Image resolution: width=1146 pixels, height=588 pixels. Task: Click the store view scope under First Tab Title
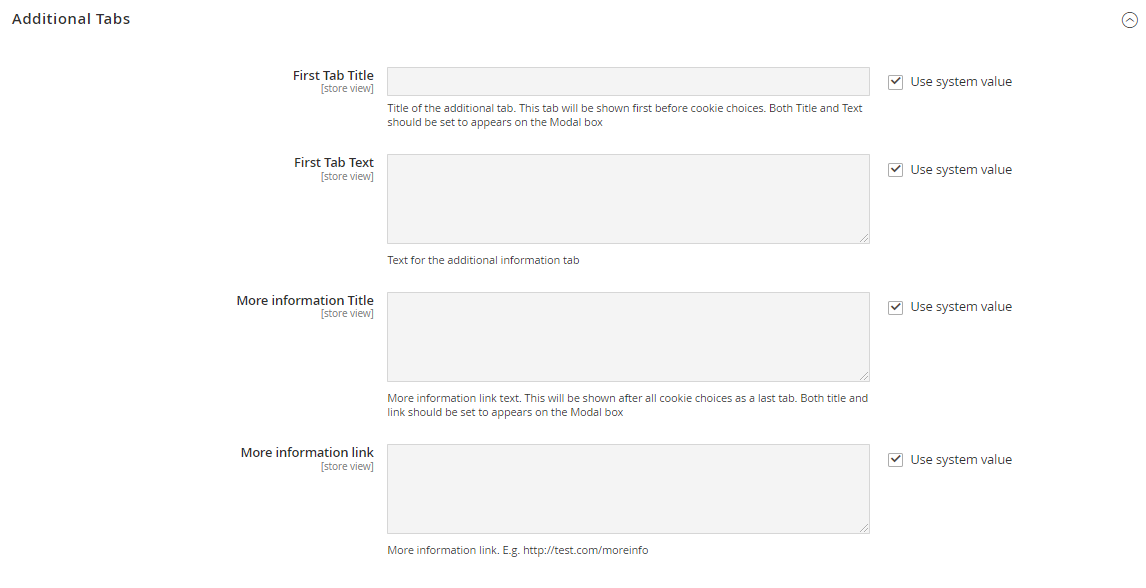click(347, 89)
